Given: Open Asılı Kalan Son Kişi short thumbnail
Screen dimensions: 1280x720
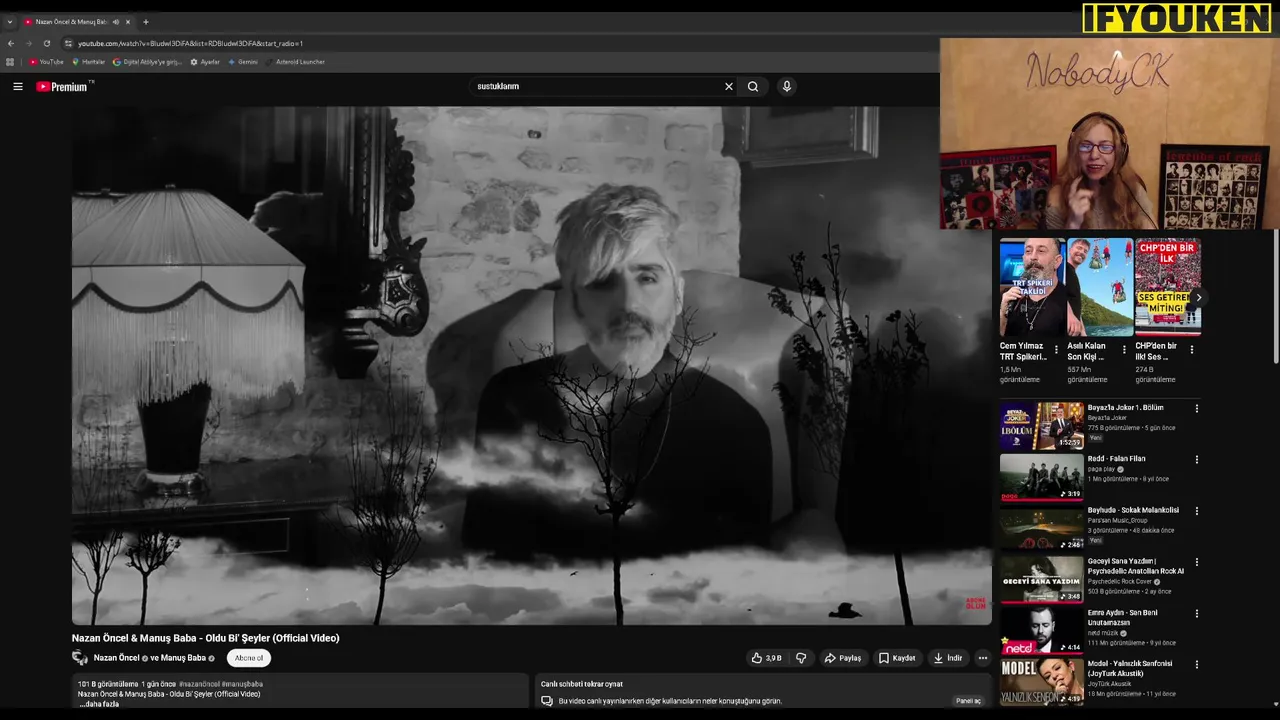Looking at the screenshot, I should point(1100,287).
